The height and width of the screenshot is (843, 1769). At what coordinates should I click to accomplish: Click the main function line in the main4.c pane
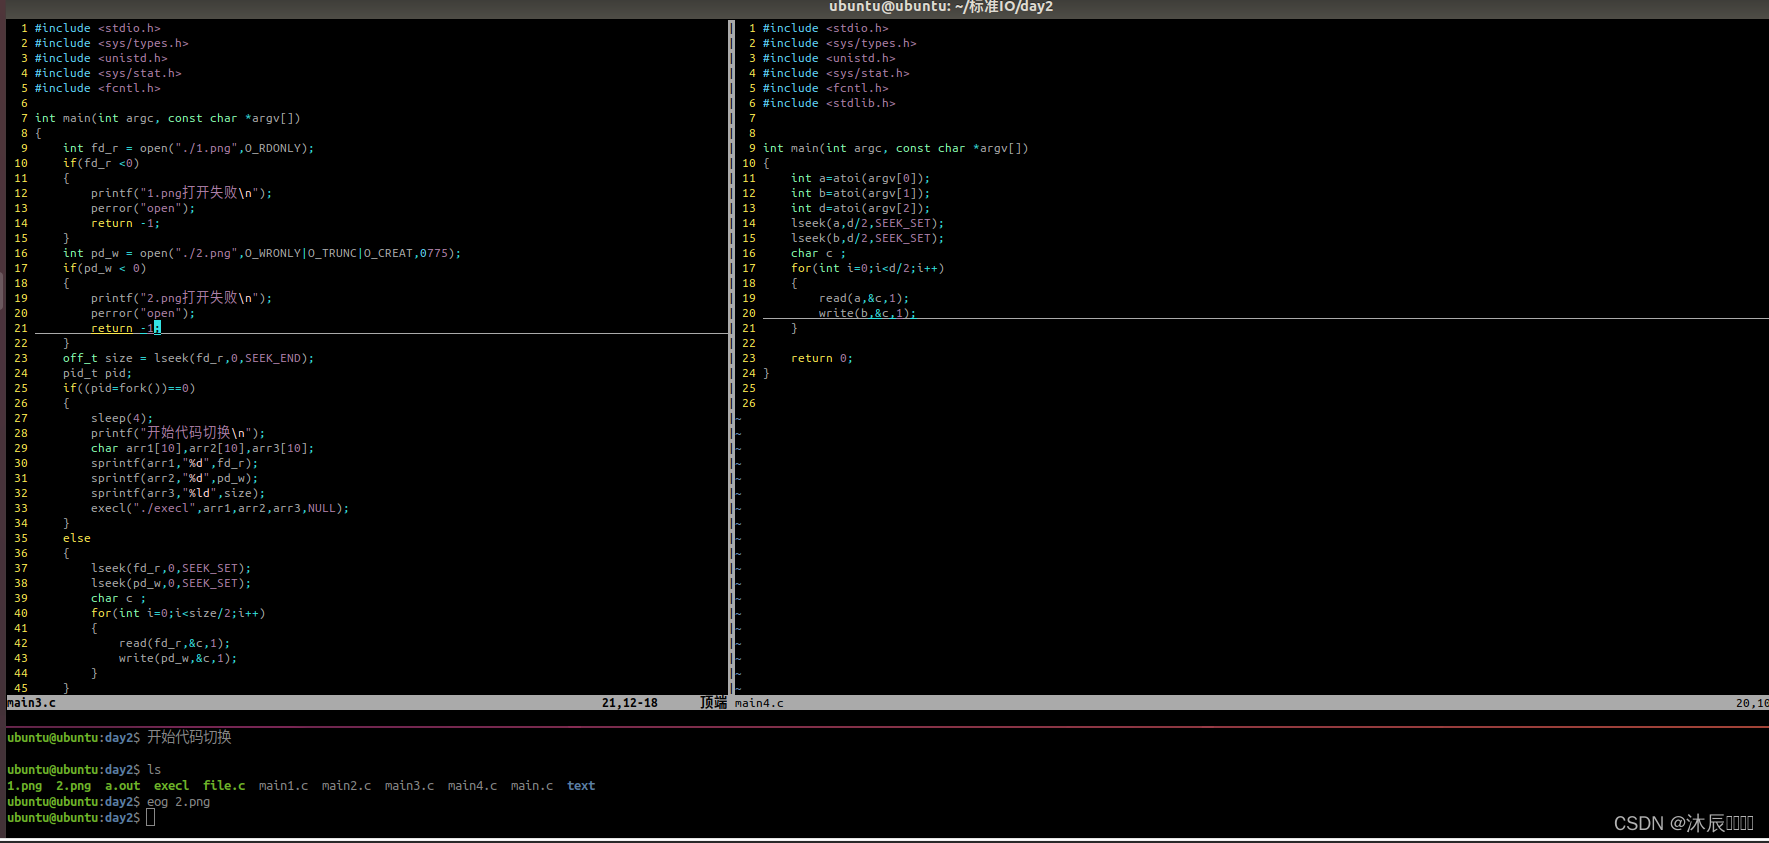point(895,148)
